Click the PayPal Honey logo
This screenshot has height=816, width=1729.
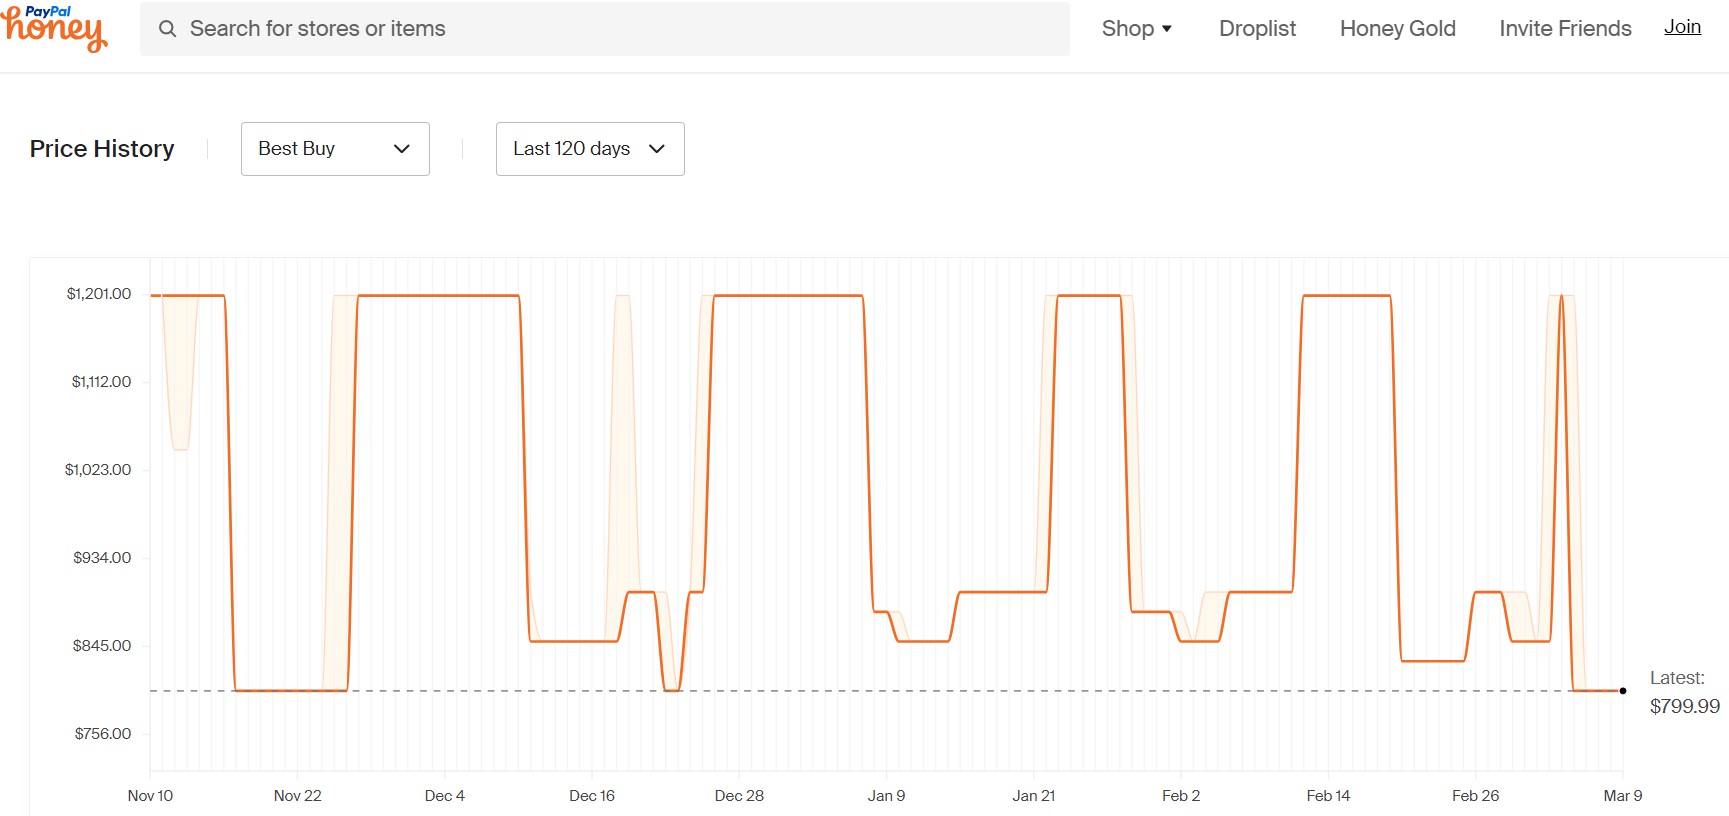click(54, 28)
